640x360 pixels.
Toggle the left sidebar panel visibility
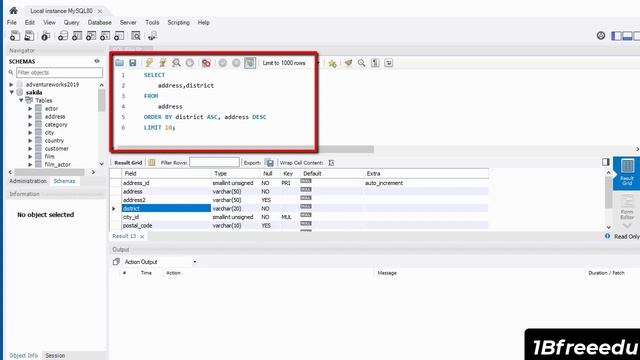pos(616,36)
